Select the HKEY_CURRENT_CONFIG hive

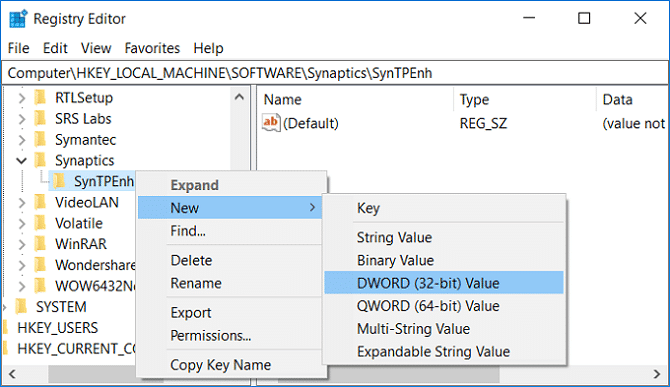pyautogui.click(x=76, y=349)
